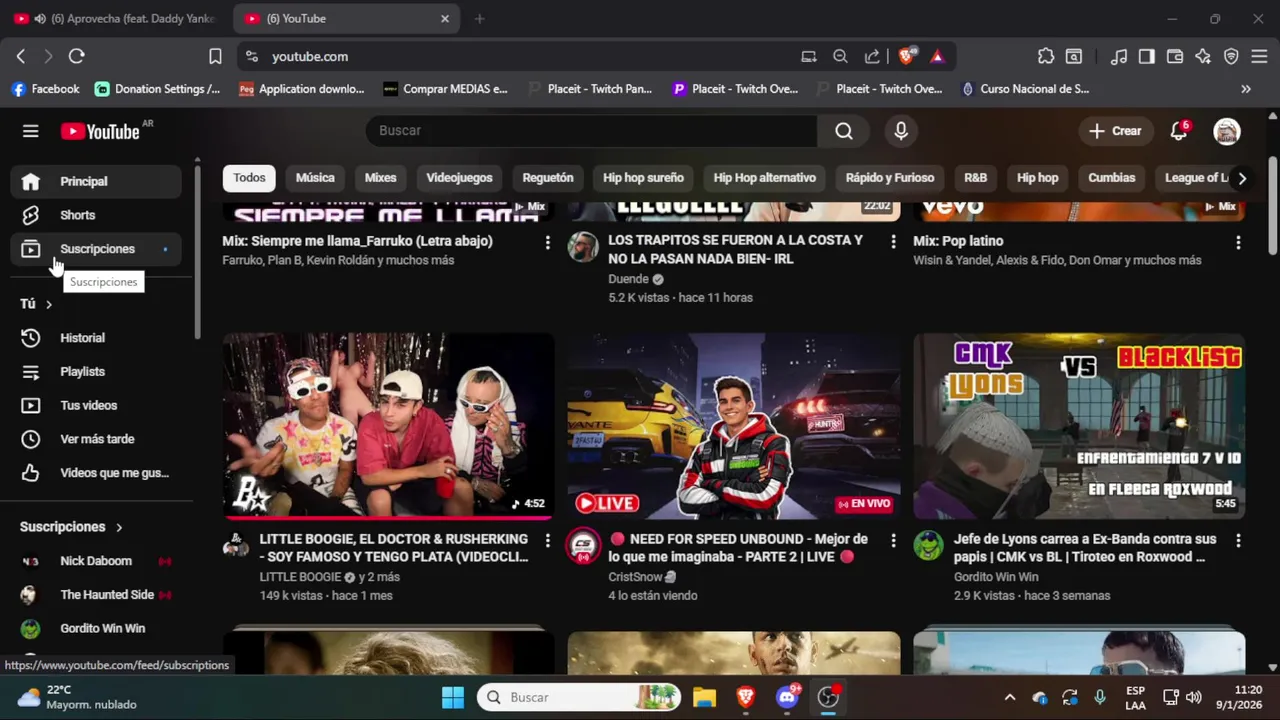
Task: Show more bookmarks with double chevron
Action: [1246, 89]
